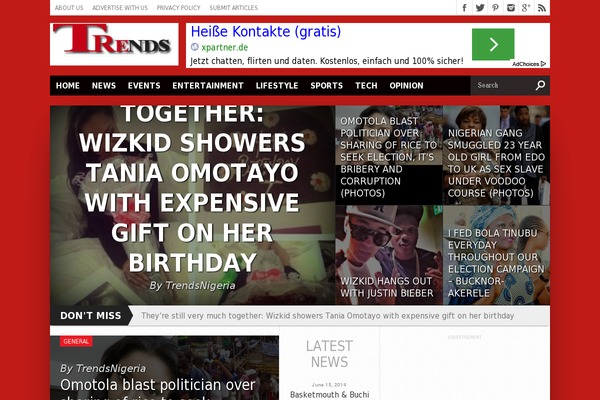Open the Twitter social icon

click(480, 8)
